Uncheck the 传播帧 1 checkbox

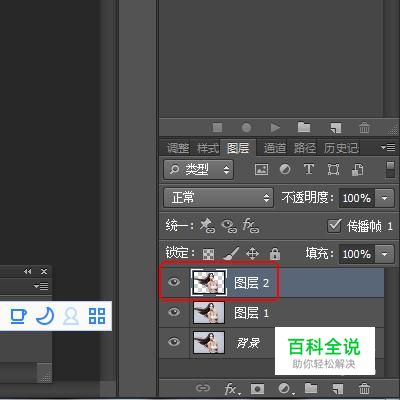[x=334, y=226]
